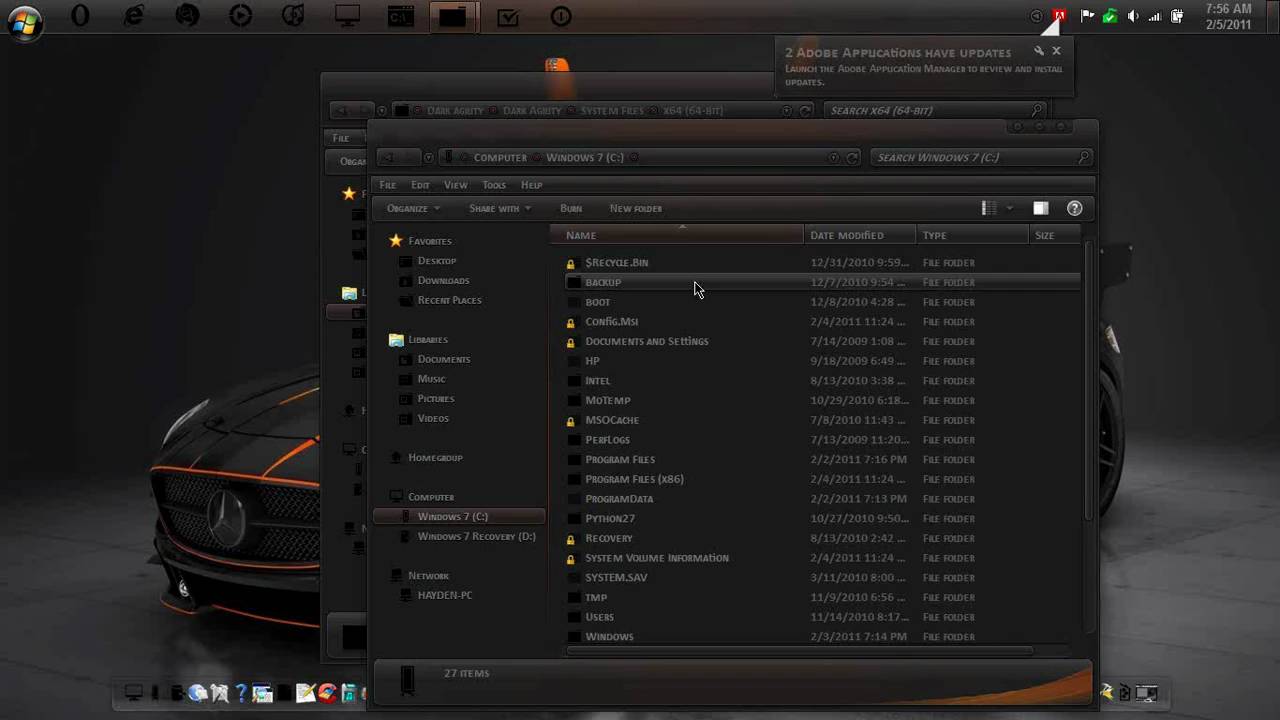The image size is (1280, 720).
Task: Select the System Volume Information folder
Action: click(656, 558)
